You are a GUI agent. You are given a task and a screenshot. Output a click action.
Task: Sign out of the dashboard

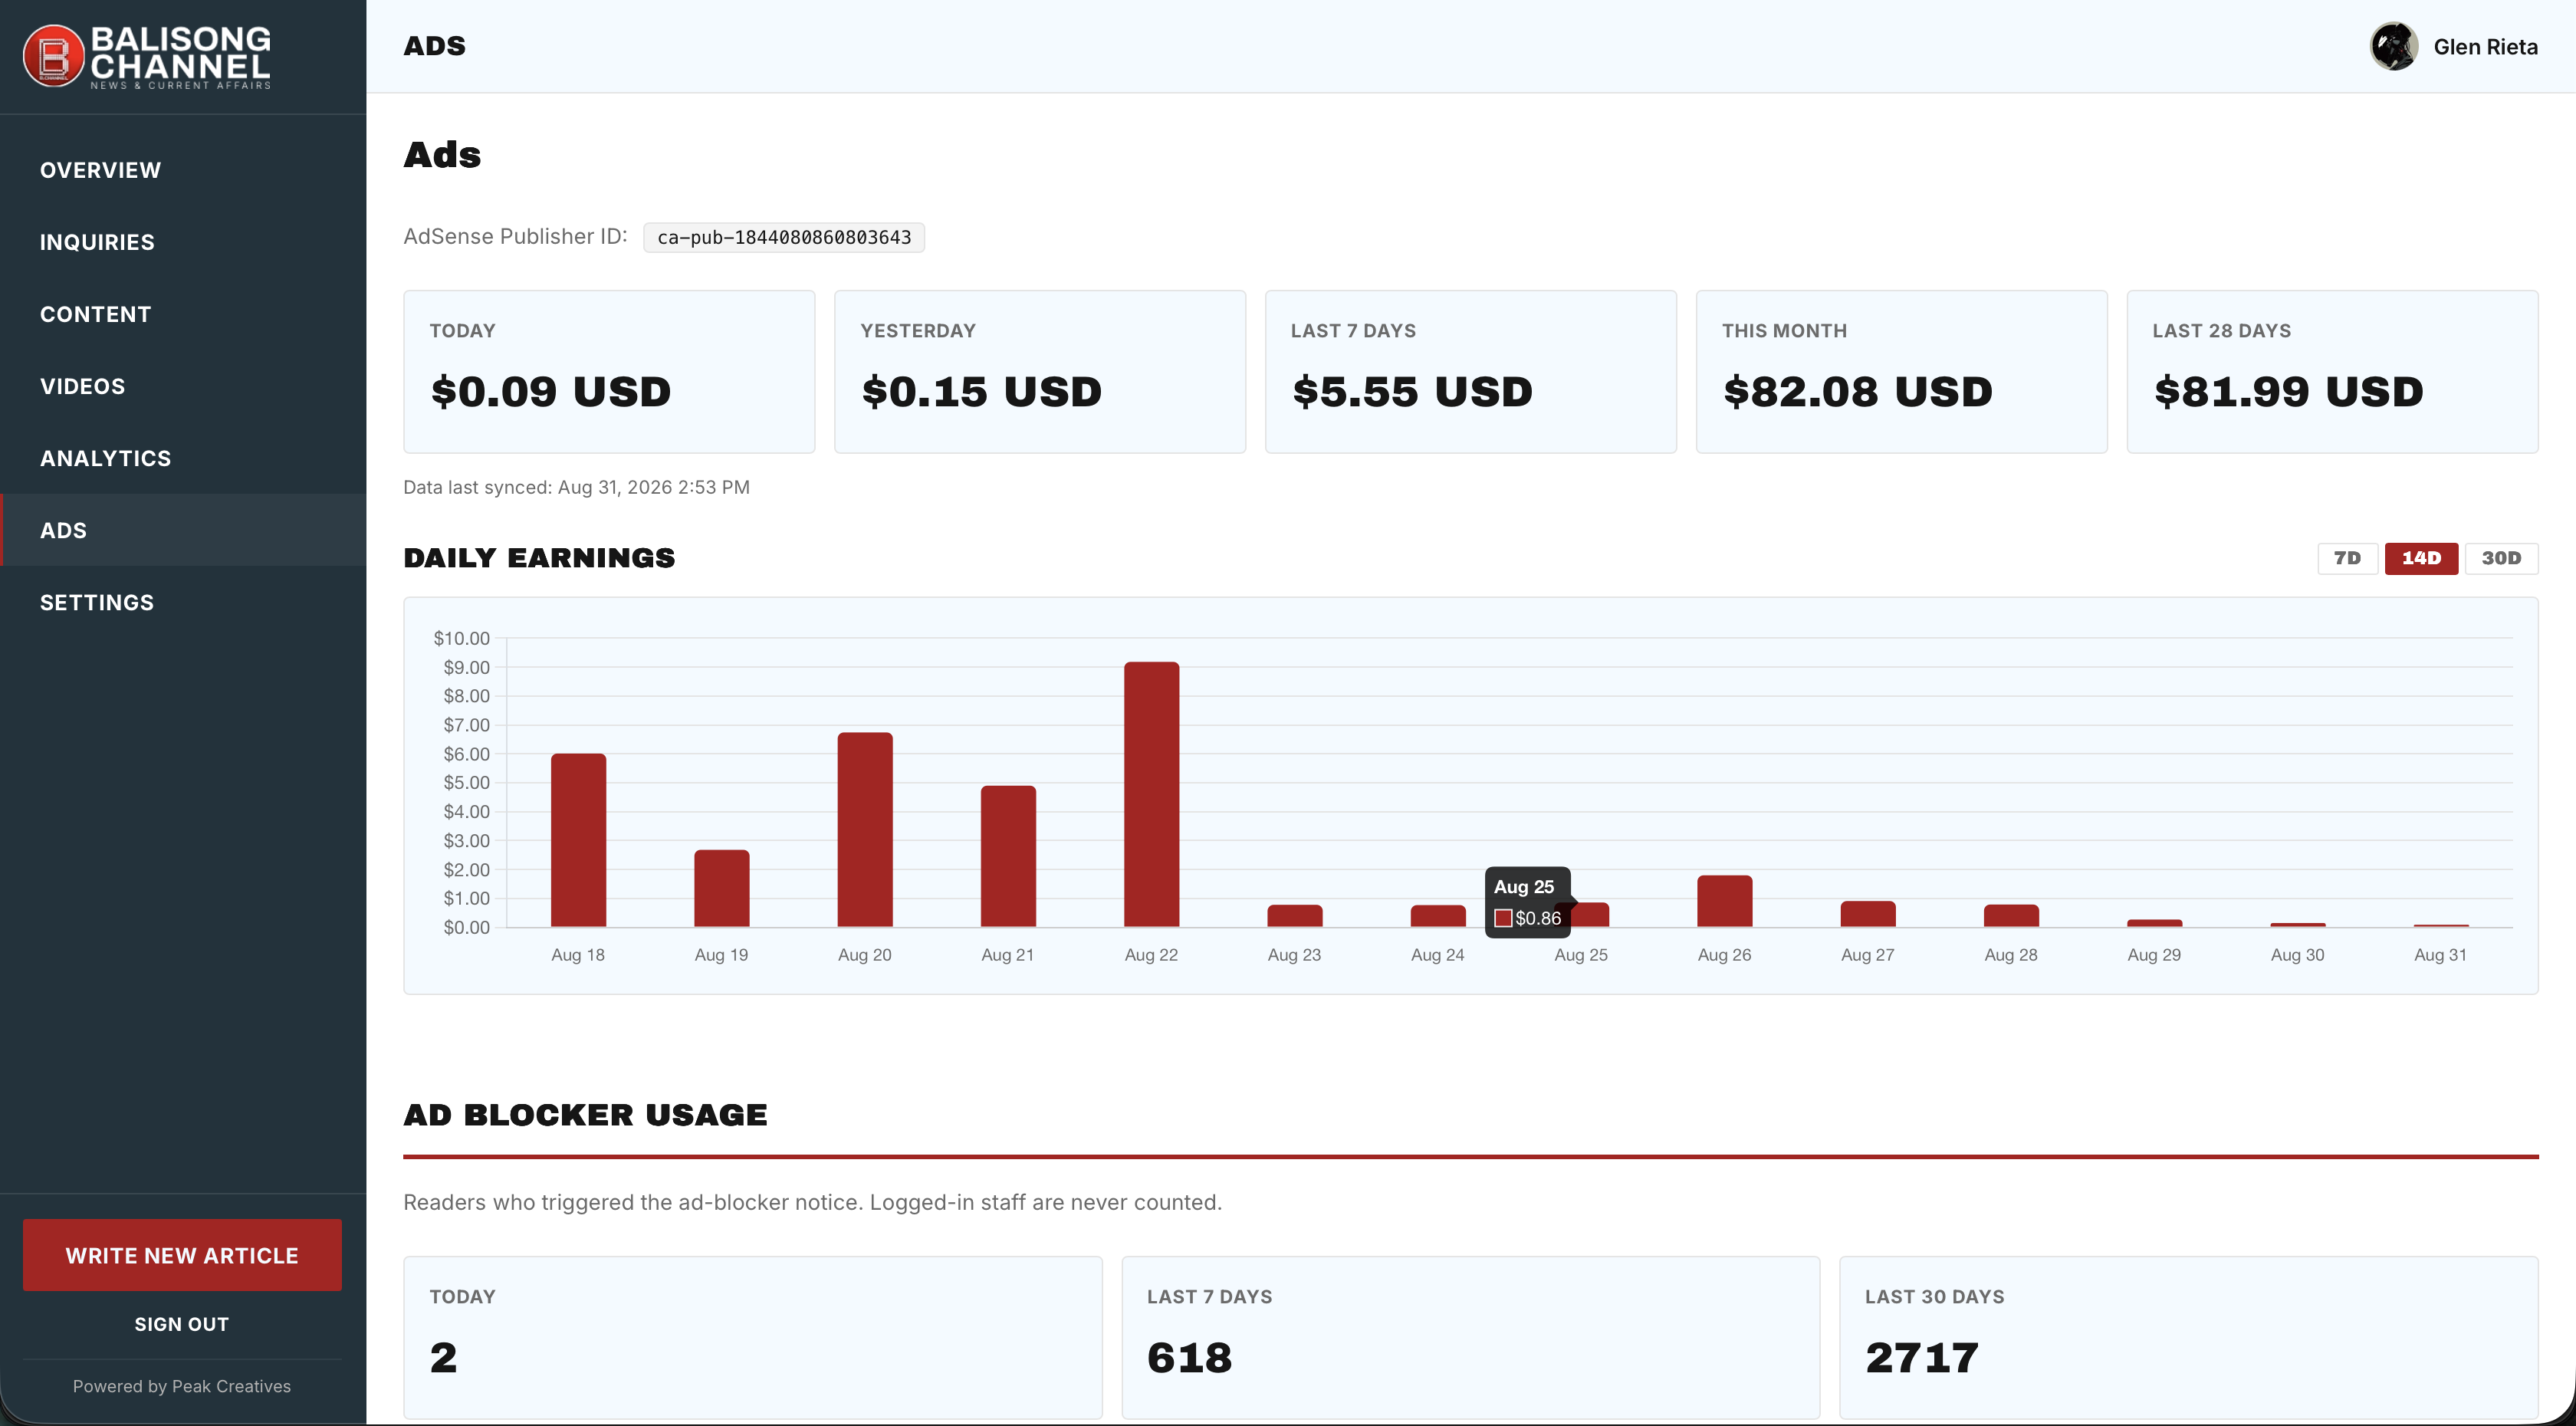click(x=182, y=1324)
